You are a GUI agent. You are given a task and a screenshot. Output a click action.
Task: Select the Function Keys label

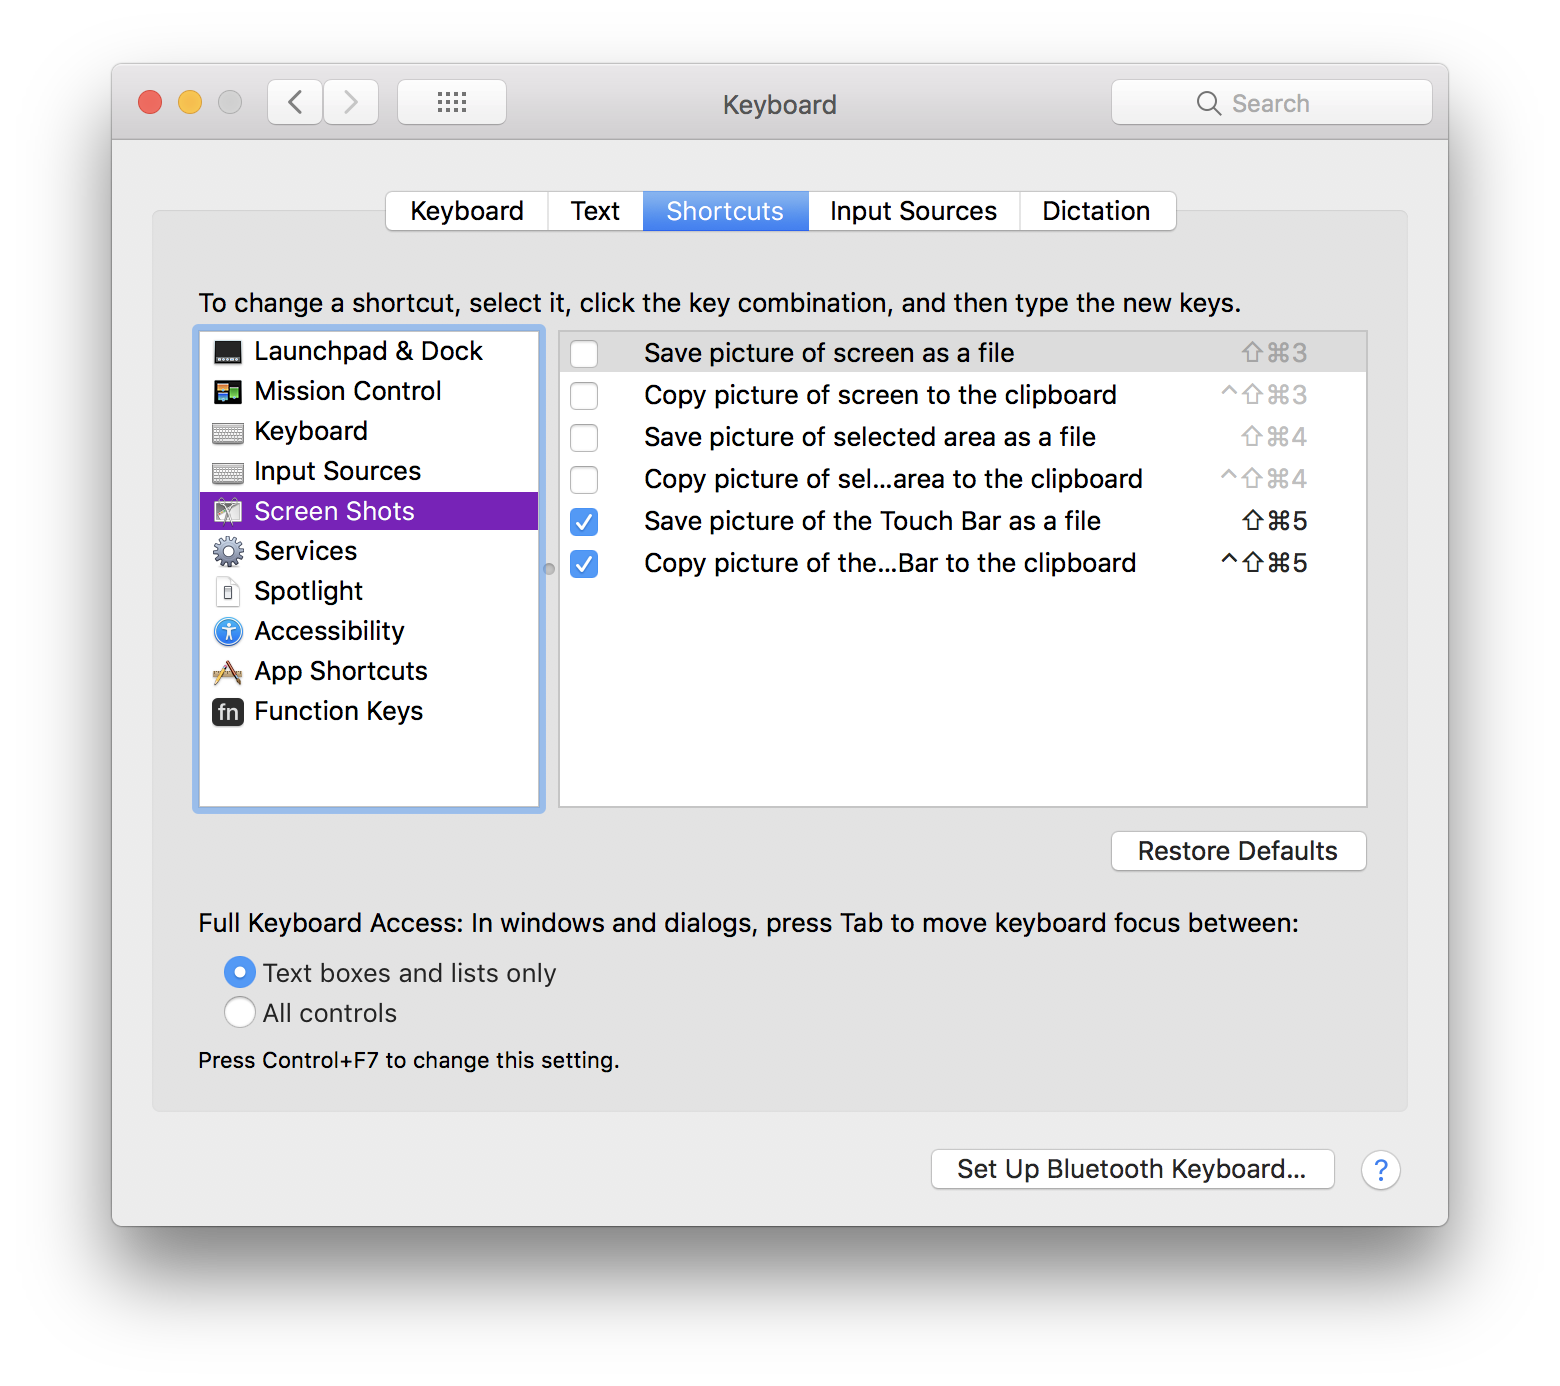click(339, 711)
